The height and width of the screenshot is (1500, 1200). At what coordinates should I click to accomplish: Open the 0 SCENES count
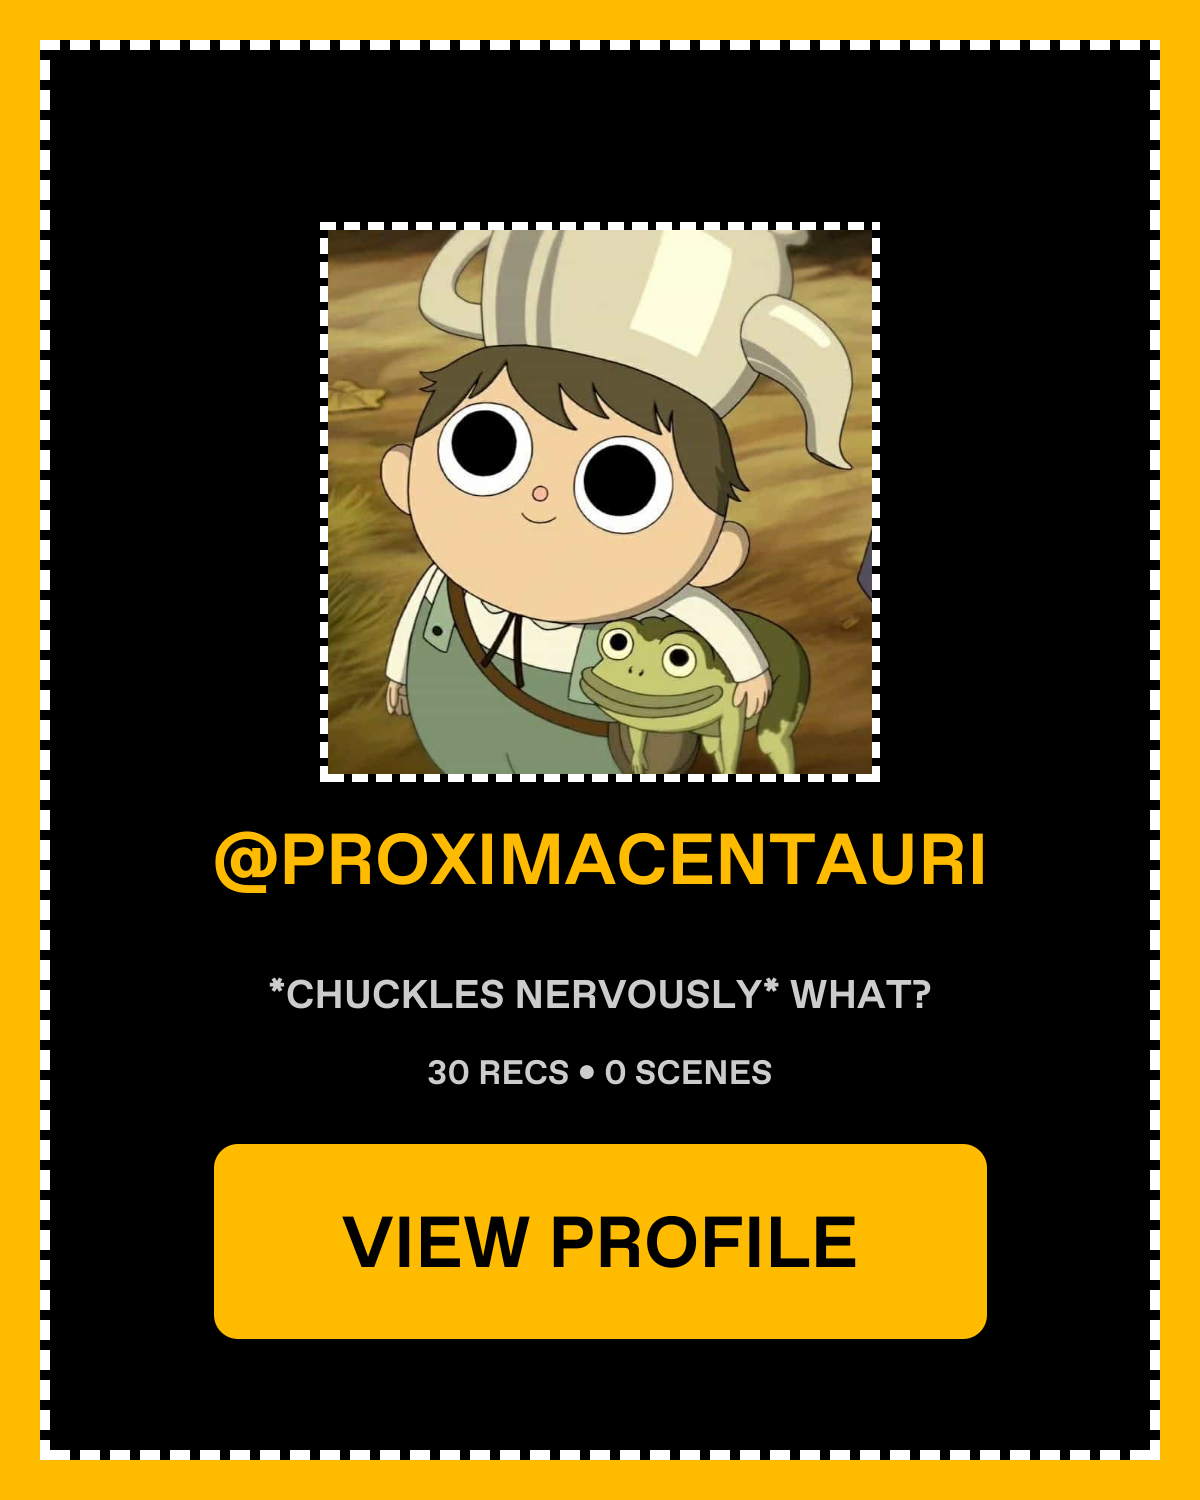(x=688, y=1072)
